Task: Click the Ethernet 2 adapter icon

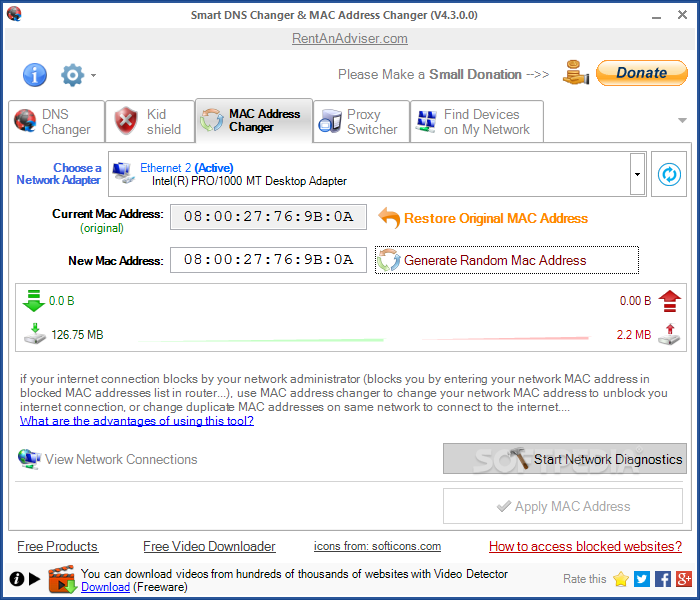Action: [x=124, y=173]
